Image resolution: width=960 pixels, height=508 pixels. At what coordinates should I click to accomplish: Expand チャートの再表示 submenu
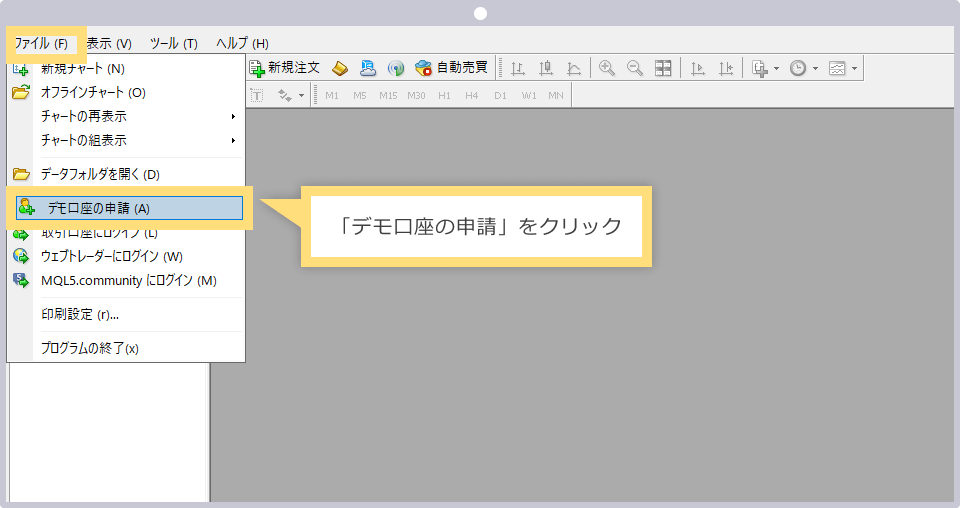[x=126, y=116]
